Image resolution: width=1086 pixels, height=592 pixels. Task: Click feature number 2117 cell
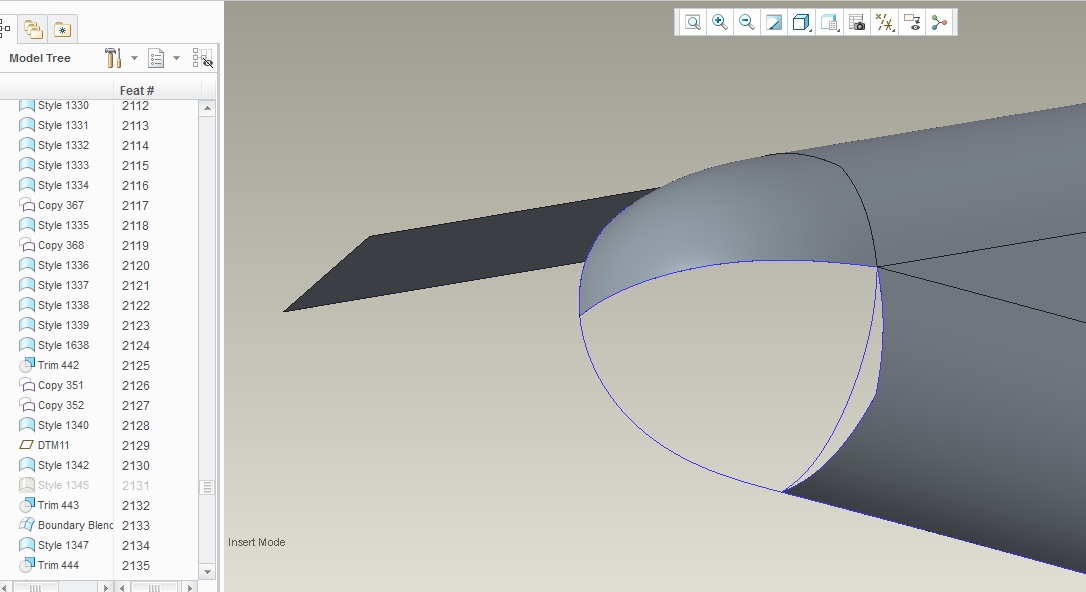click(136, 206)
